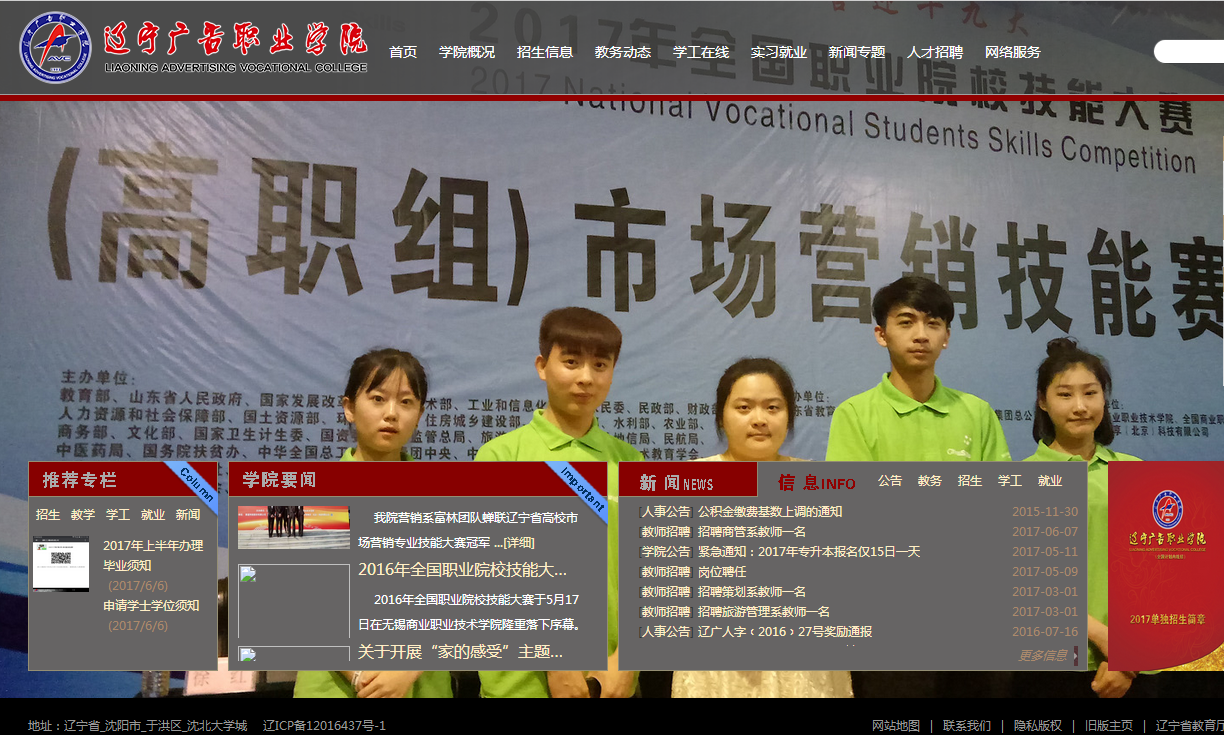
Task: Click the college name title banner
Action: pos(236,48)
